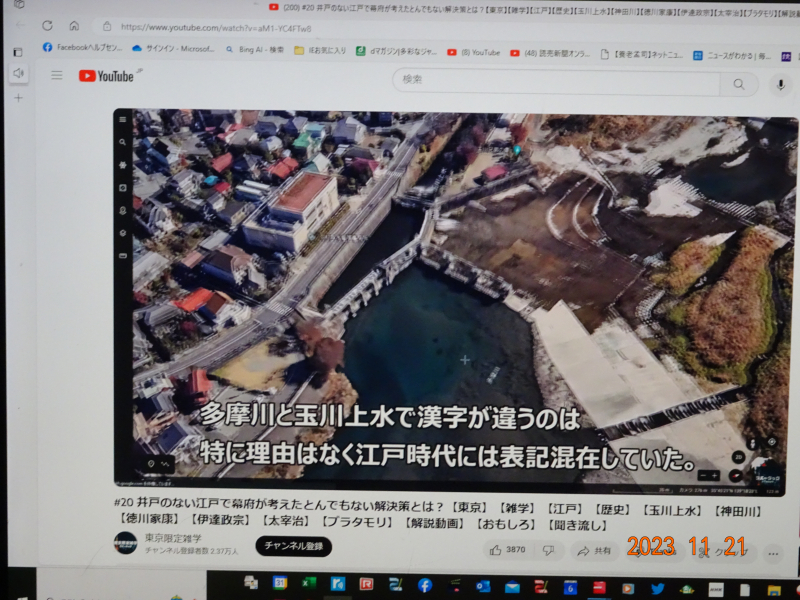
Task: Open Twitter from the taskbar
Action: coord(658,589)
